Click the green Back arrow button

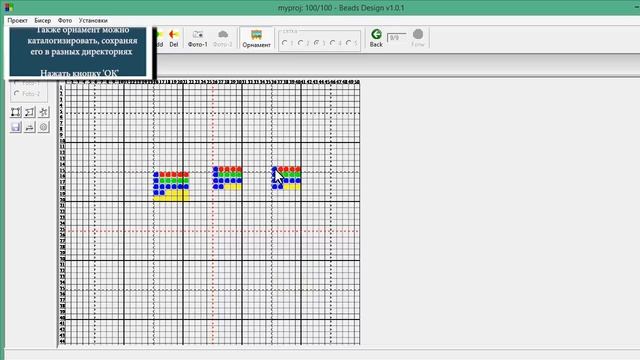tap(376, 38)
